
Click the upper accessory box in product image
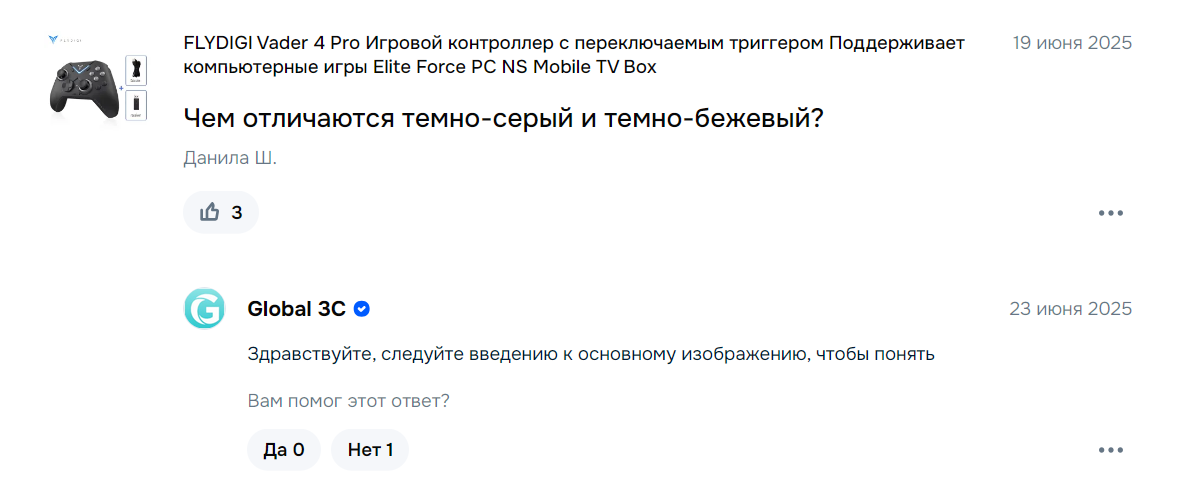(136, 70)
